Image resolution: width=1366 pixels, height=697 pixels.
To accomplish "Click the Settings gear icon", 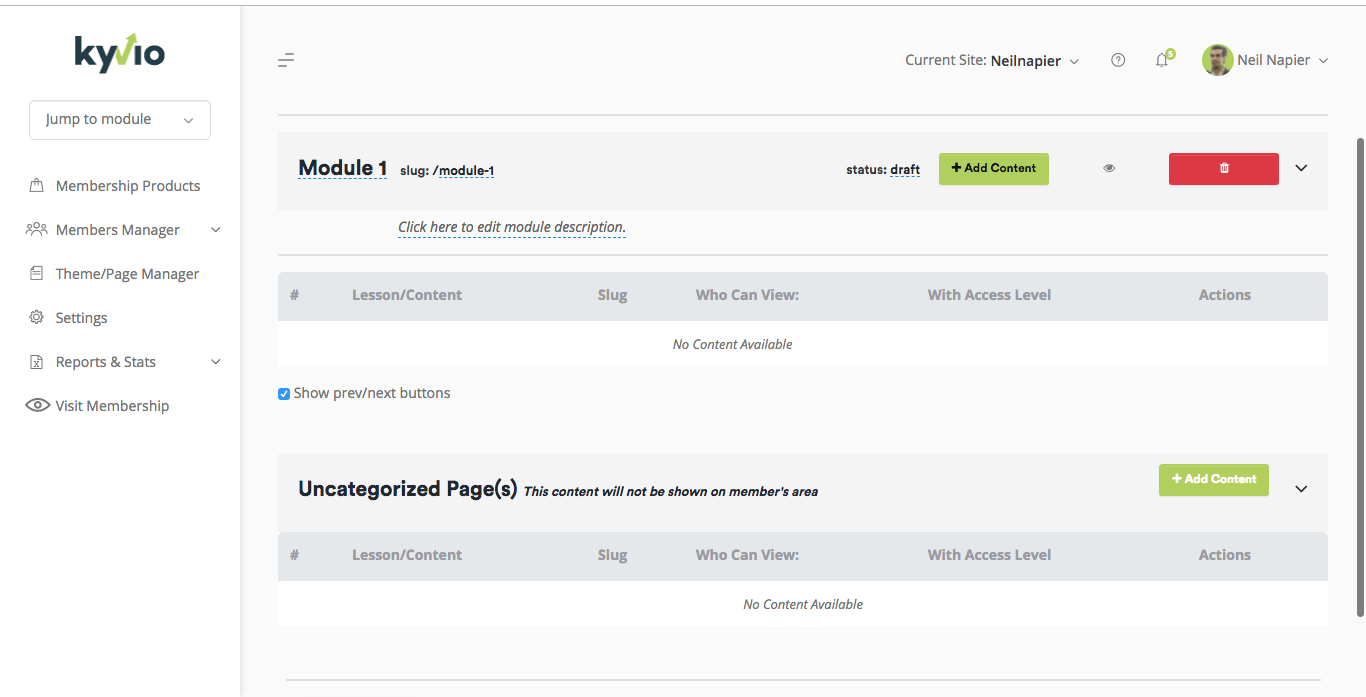I will [37, 317].
